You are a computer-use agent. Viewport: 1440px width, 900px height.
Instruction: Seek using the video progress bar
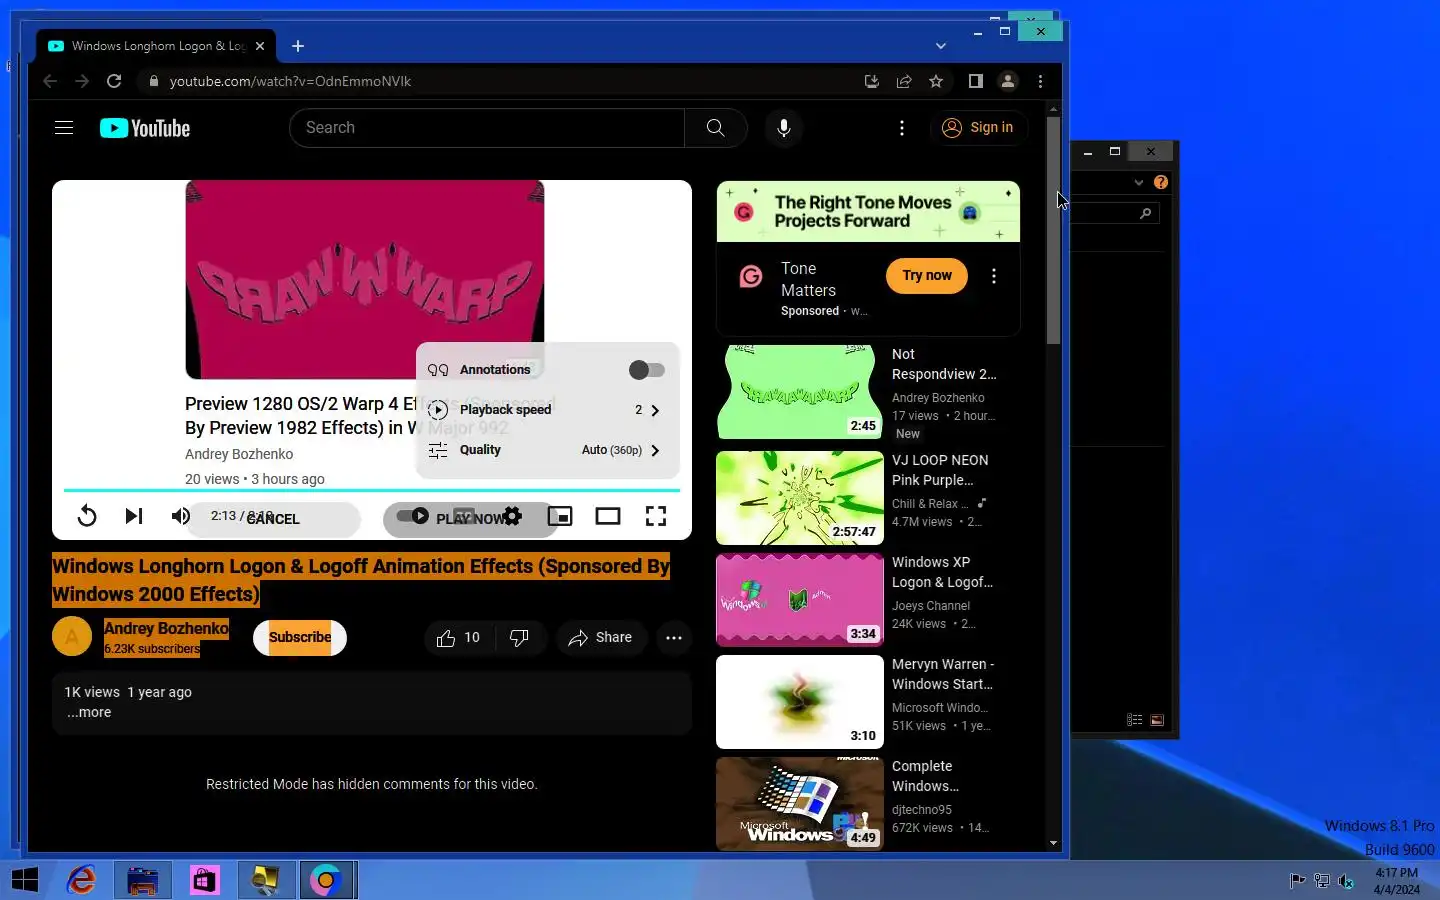click(372, 490)
